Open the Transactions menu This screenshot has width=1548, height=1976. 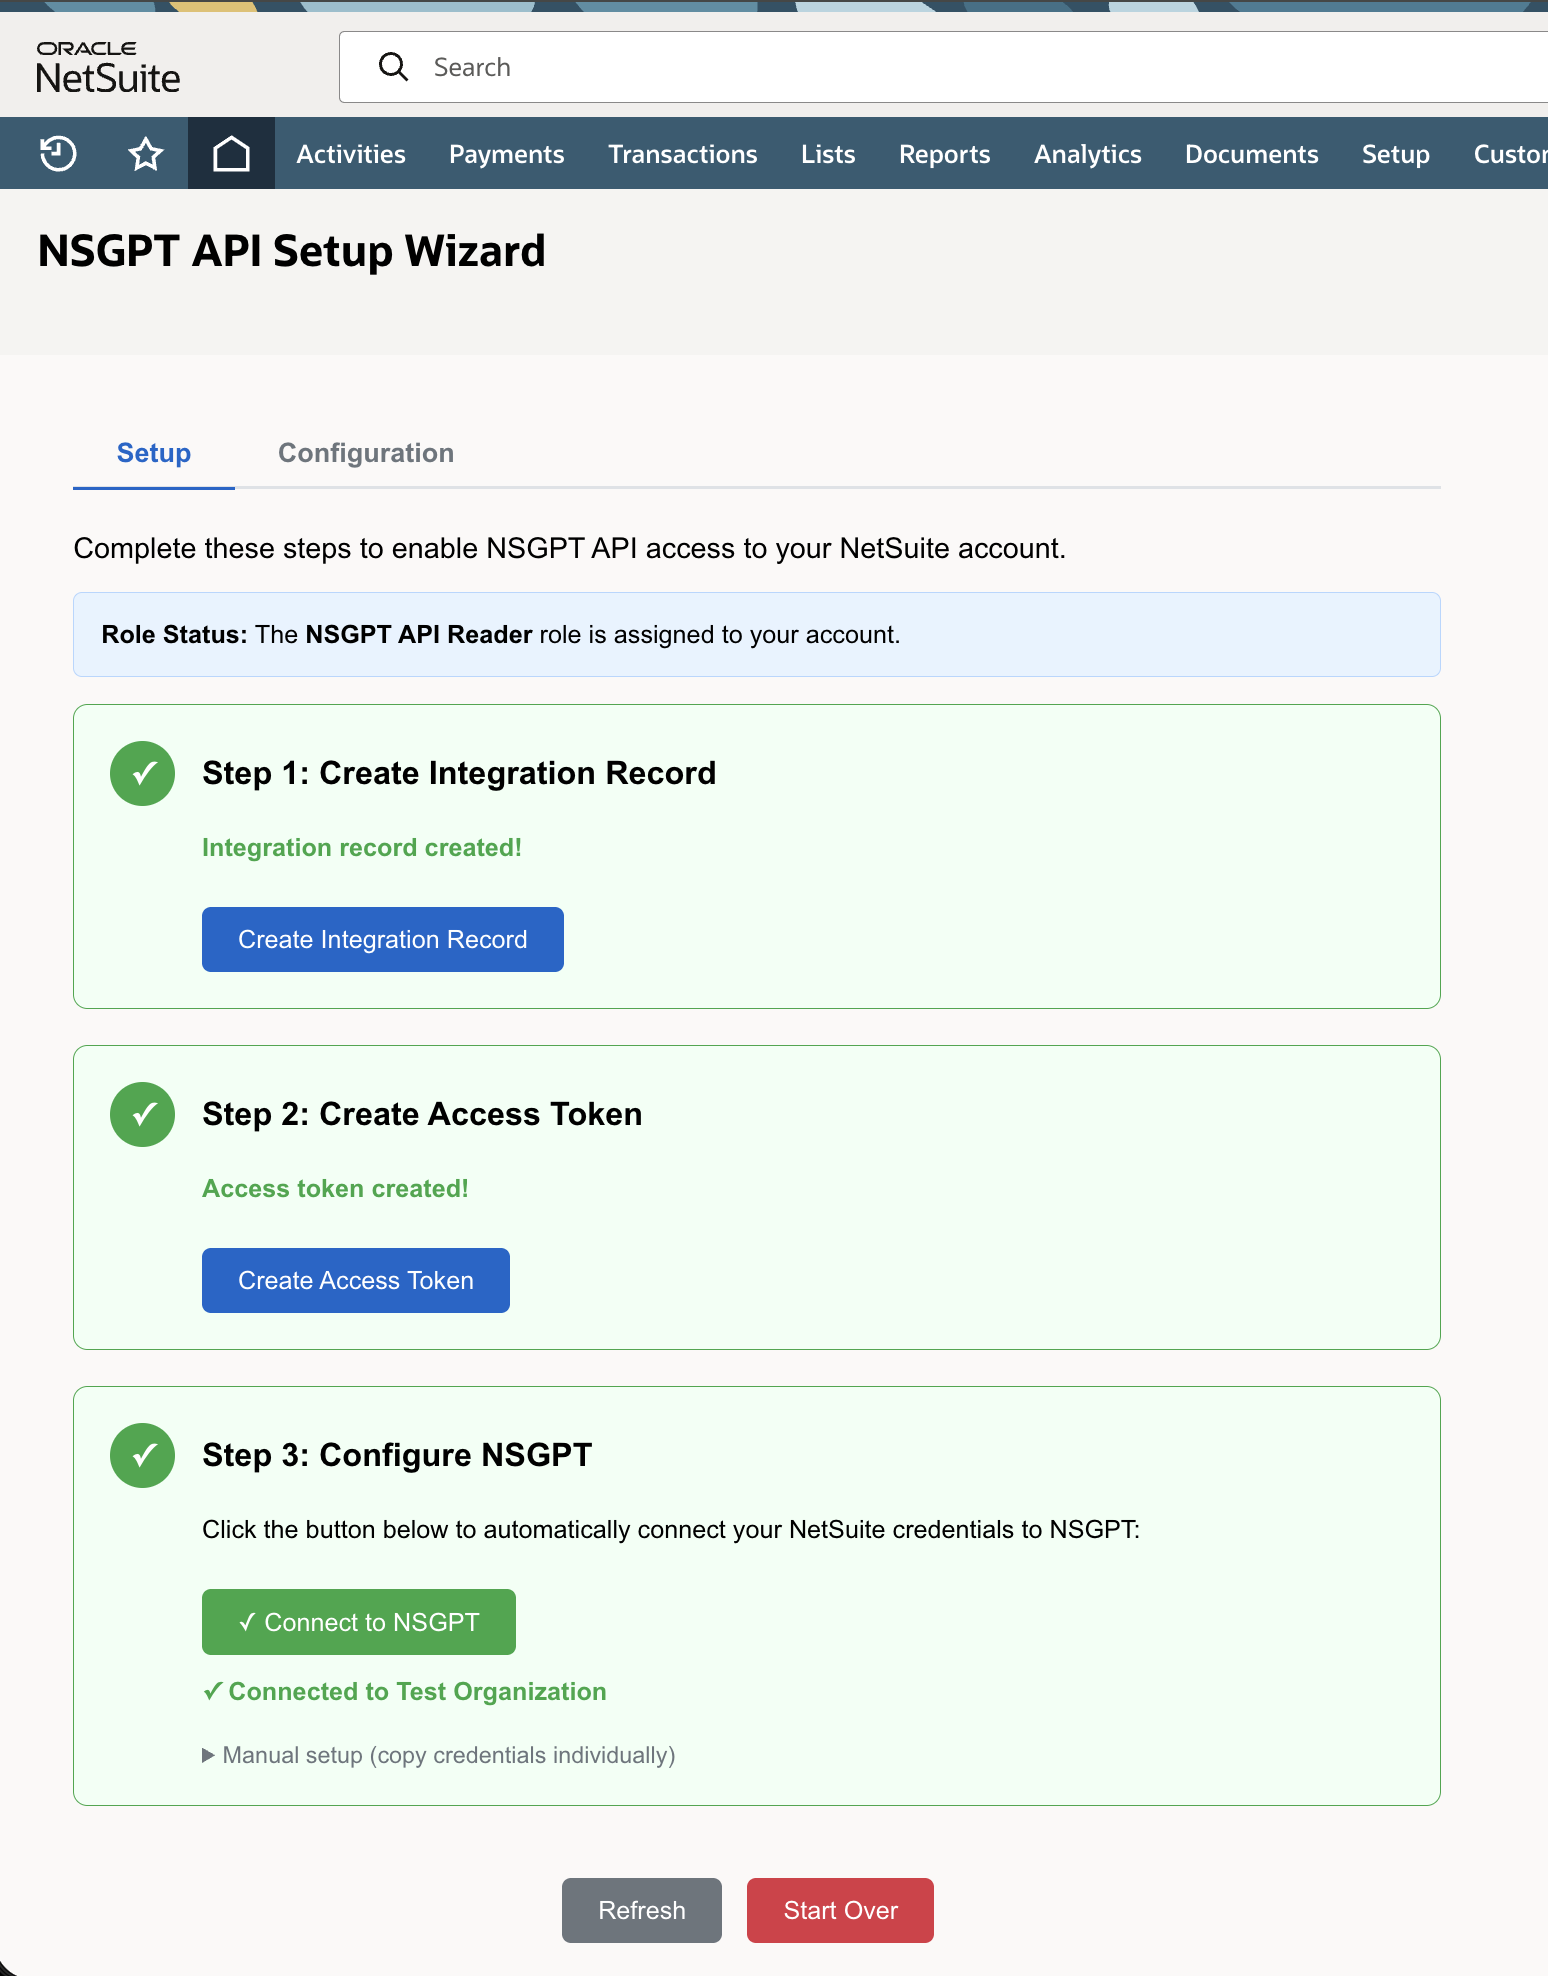[682, 153]
